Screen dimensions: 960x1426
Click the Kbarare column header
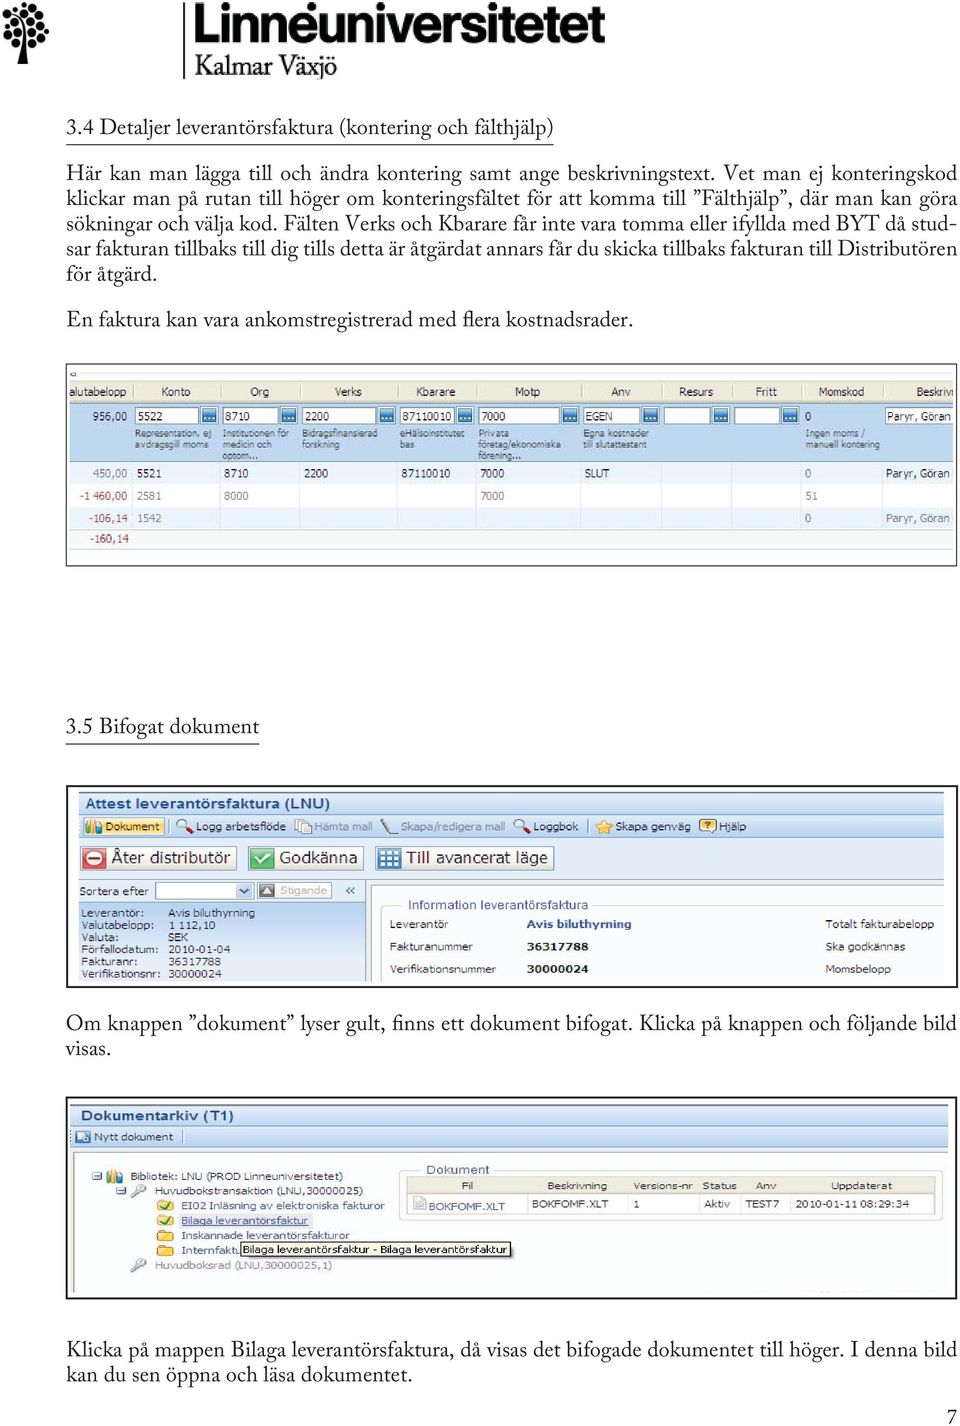(436, 392)
